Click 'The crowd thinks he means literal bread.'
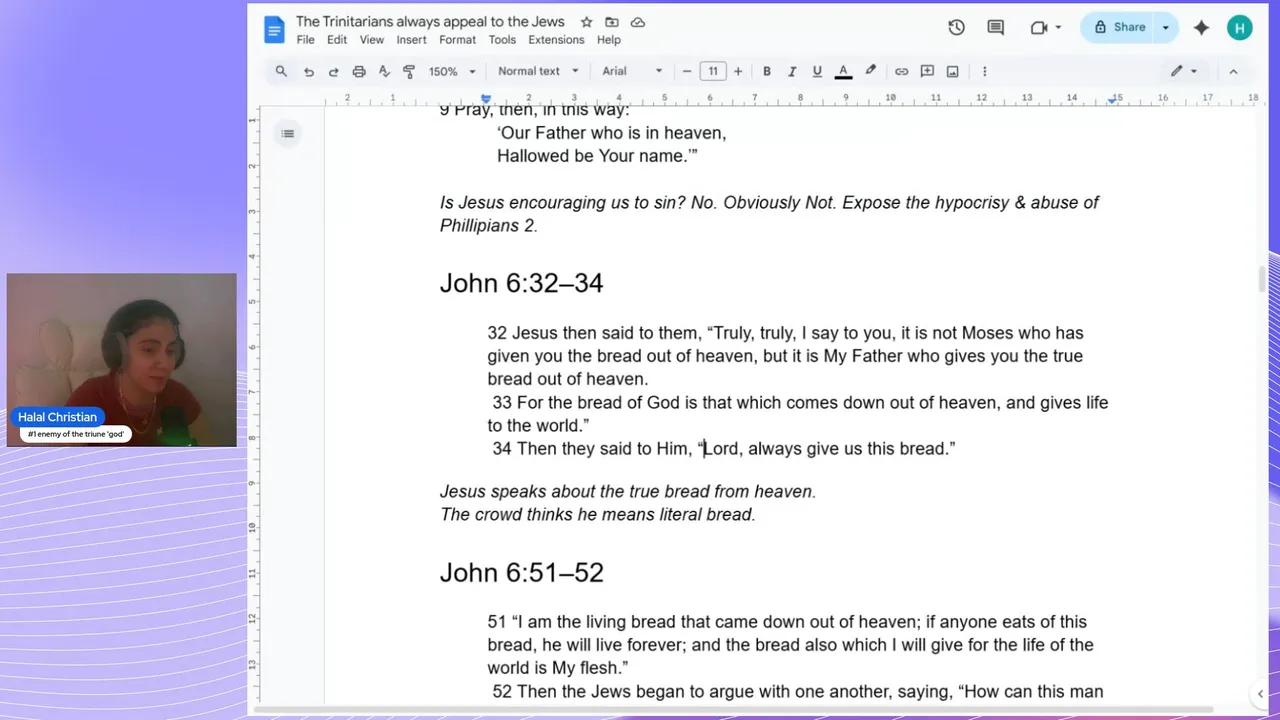This screenshot has height=720, width=1280. (x=598, y=514)
